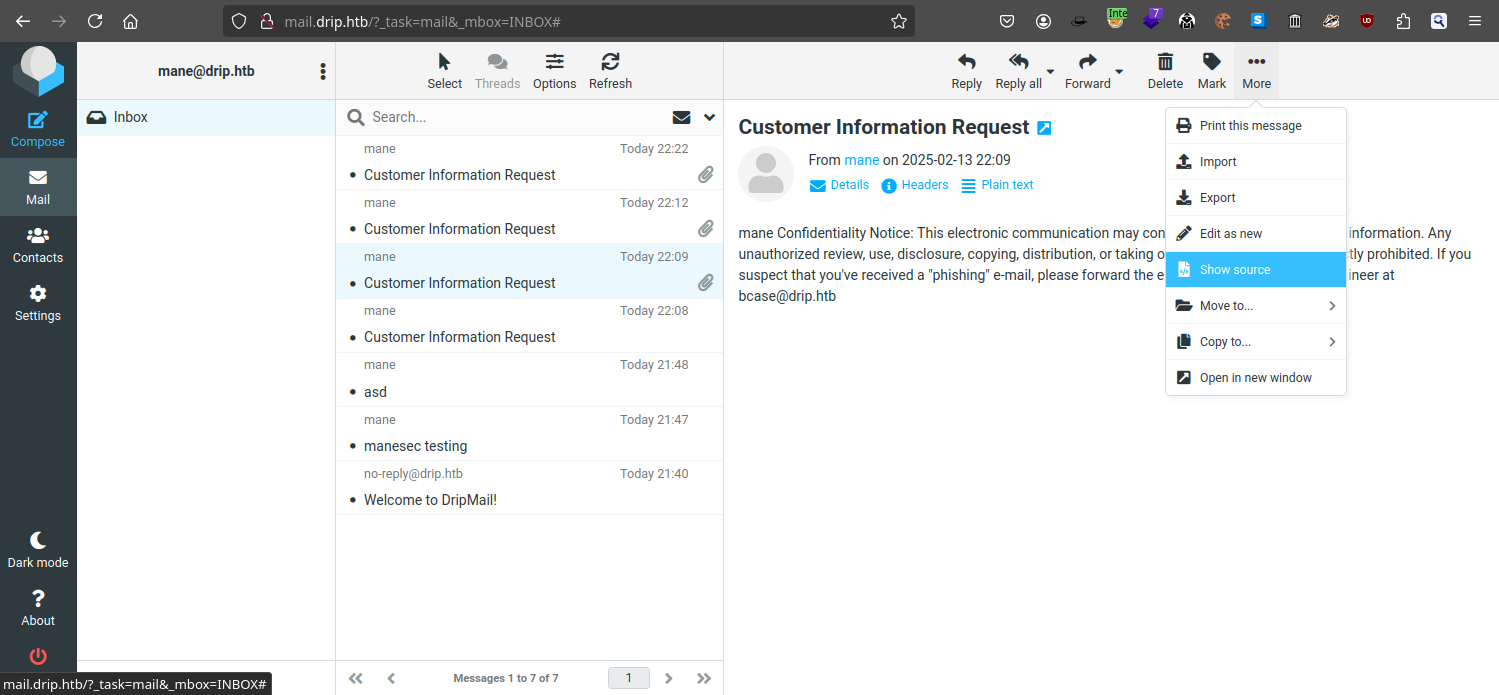Expand search options chevron
The height and width of the screenshot is (695, 1499).
pyautogui.click(x=709, y=117)
